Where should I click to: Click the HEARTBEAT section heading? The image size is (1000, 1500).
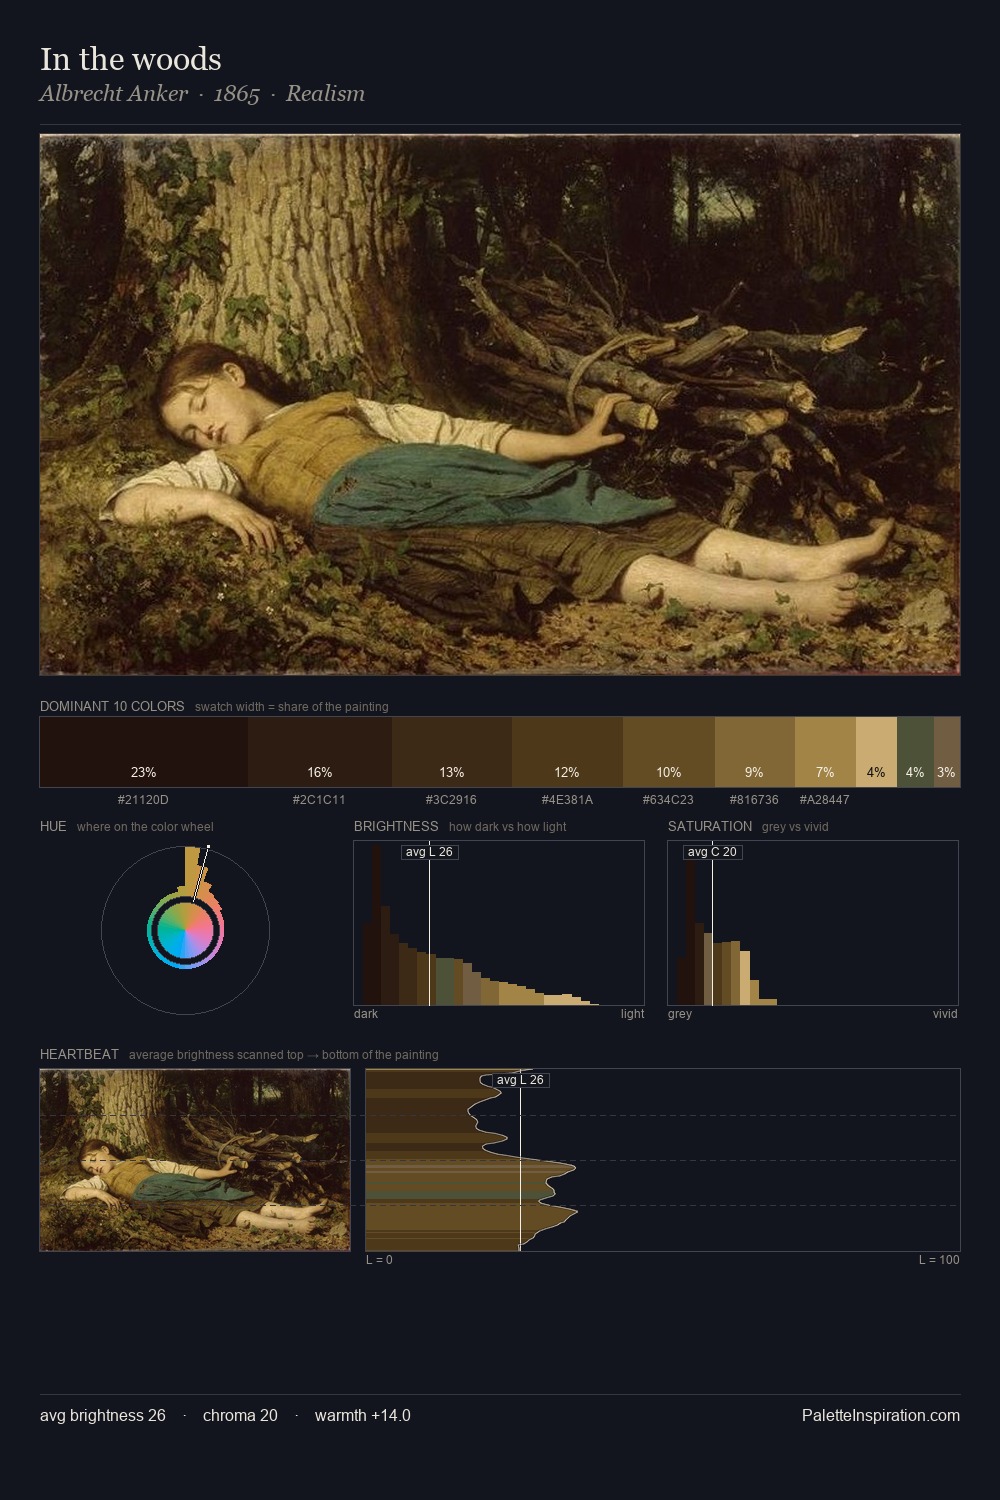[x=79, y=1054]
